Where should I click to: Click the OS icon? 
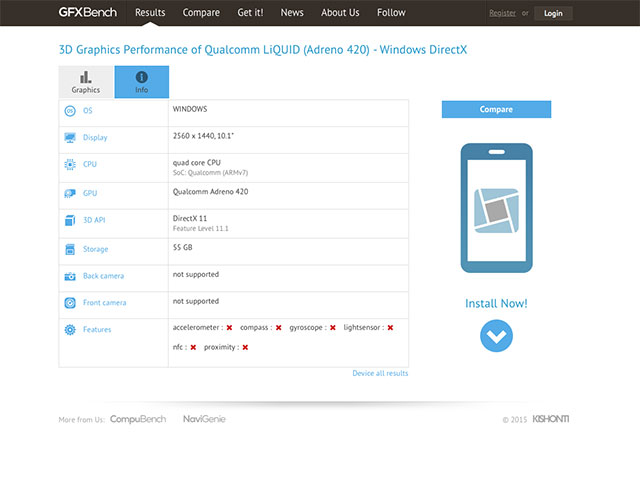point(70,111)
